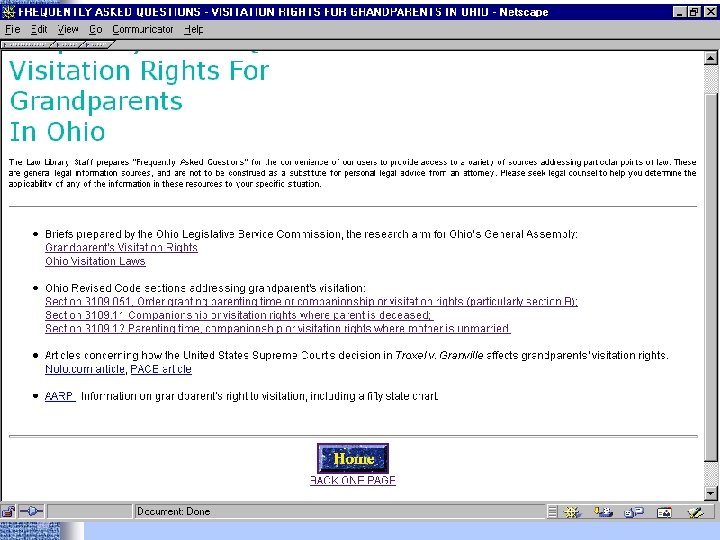
Task: Click the status bar progress field
Action: tap(90, 511)
